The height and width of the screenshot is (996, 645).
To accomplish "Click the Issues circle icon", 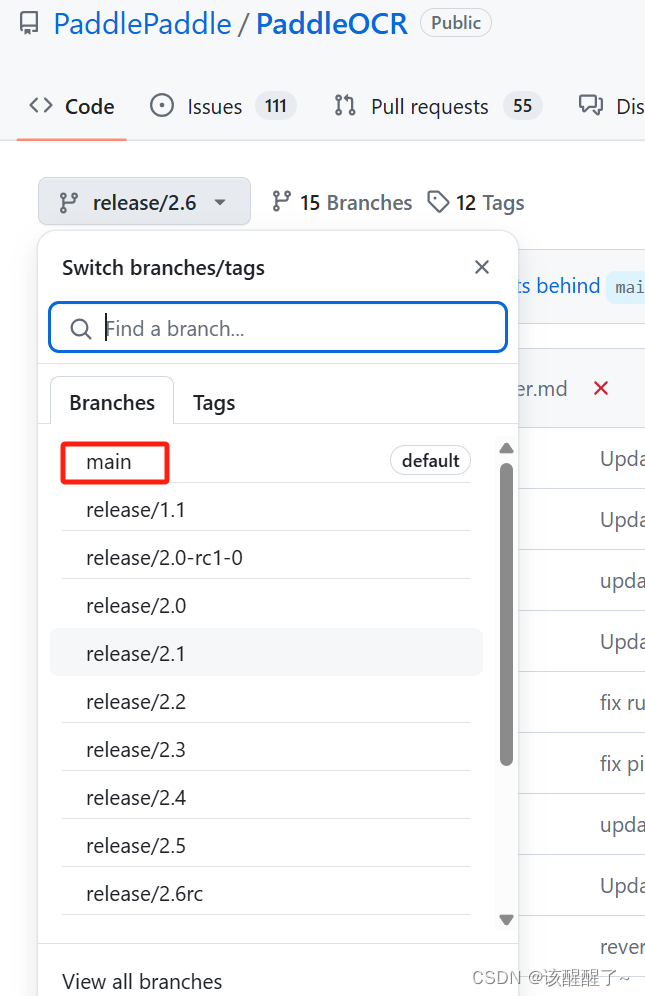I will coord(161,106).
